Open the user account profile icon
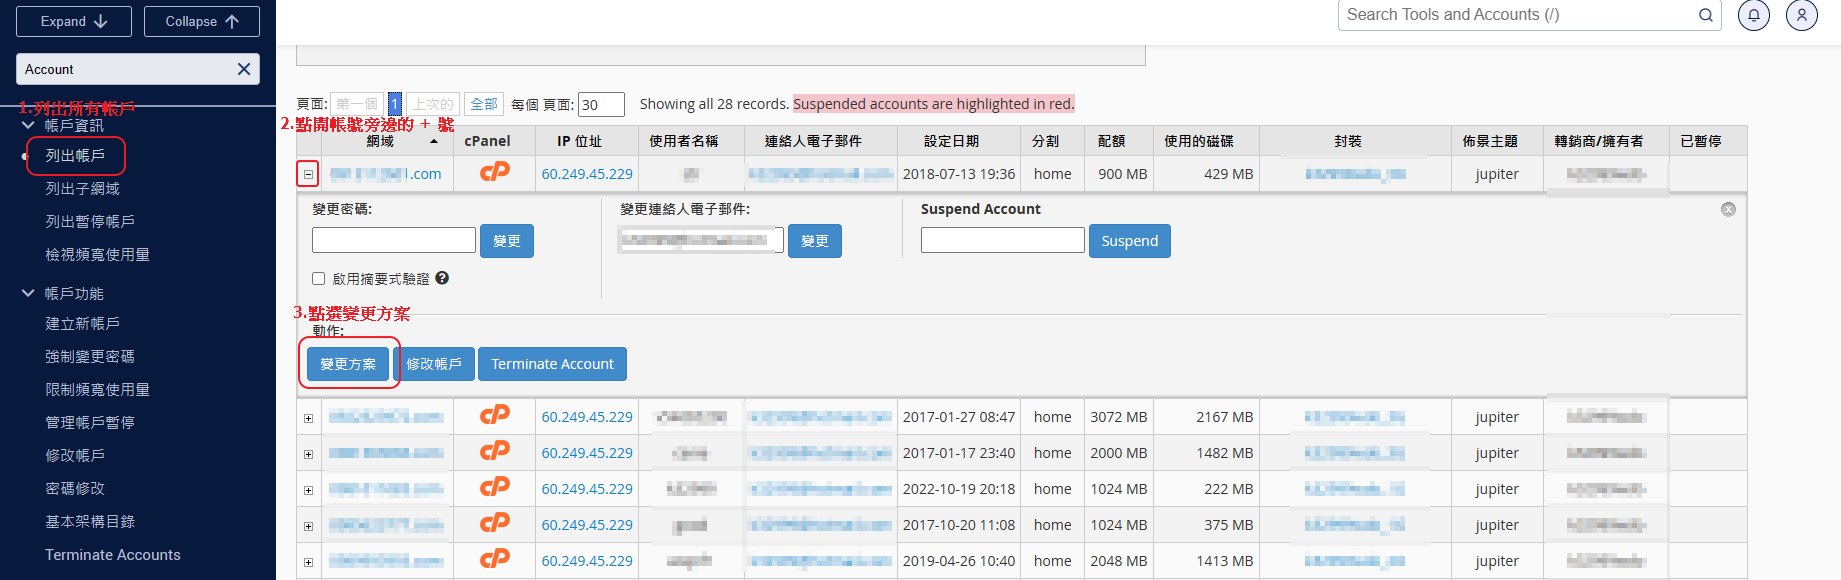The width and height of the screenshot is (1841, 580). tap(1801, 15)
